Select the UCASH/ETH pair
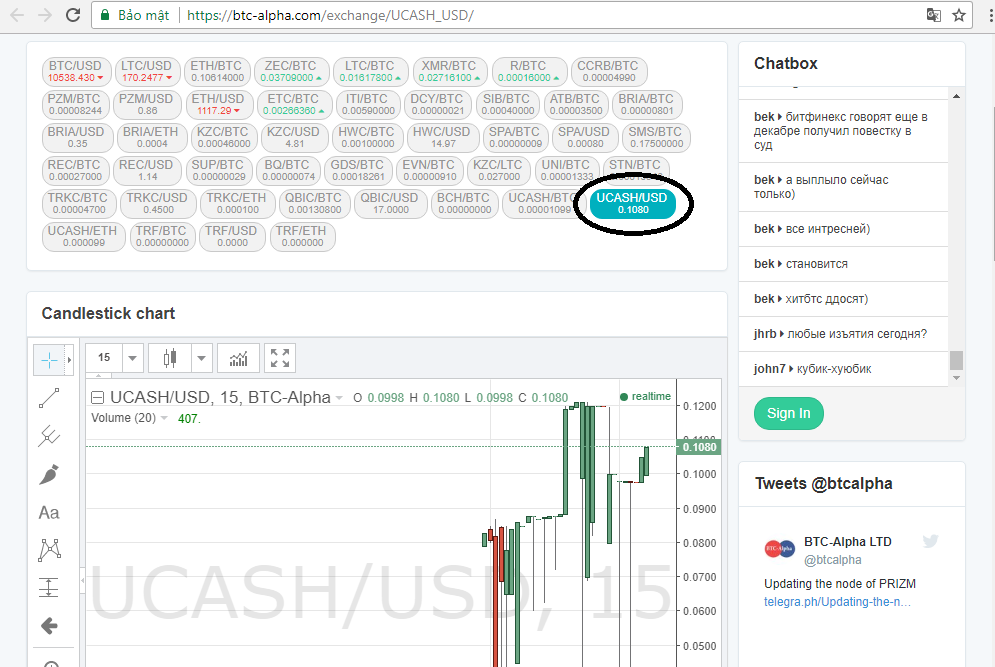 click(83, 236)
